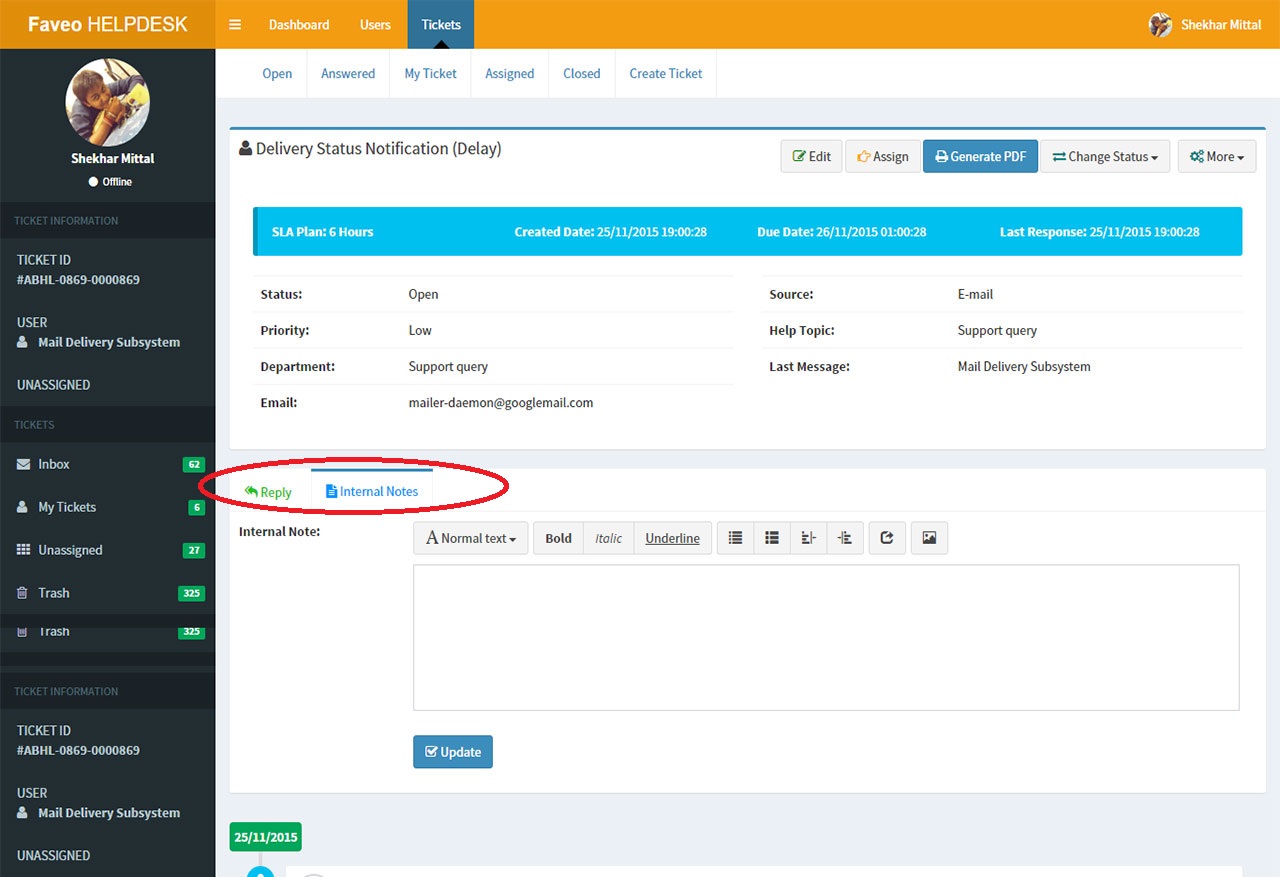This screenshot has width=1280, height=877.
Task: Click the Trash icon in the sidebar
Action: (x=21, y=593)
